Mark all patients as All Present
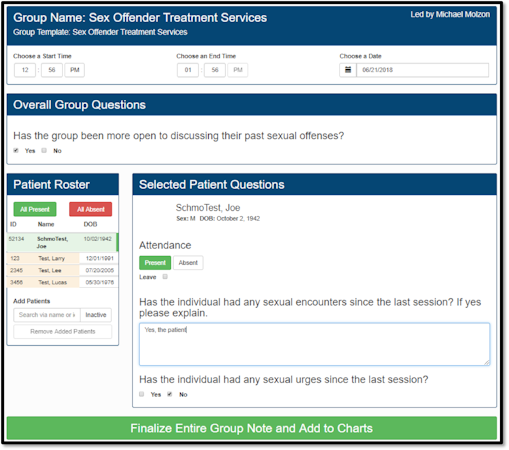The width and height of the screenshot is (509, 450). coord(35,209)
